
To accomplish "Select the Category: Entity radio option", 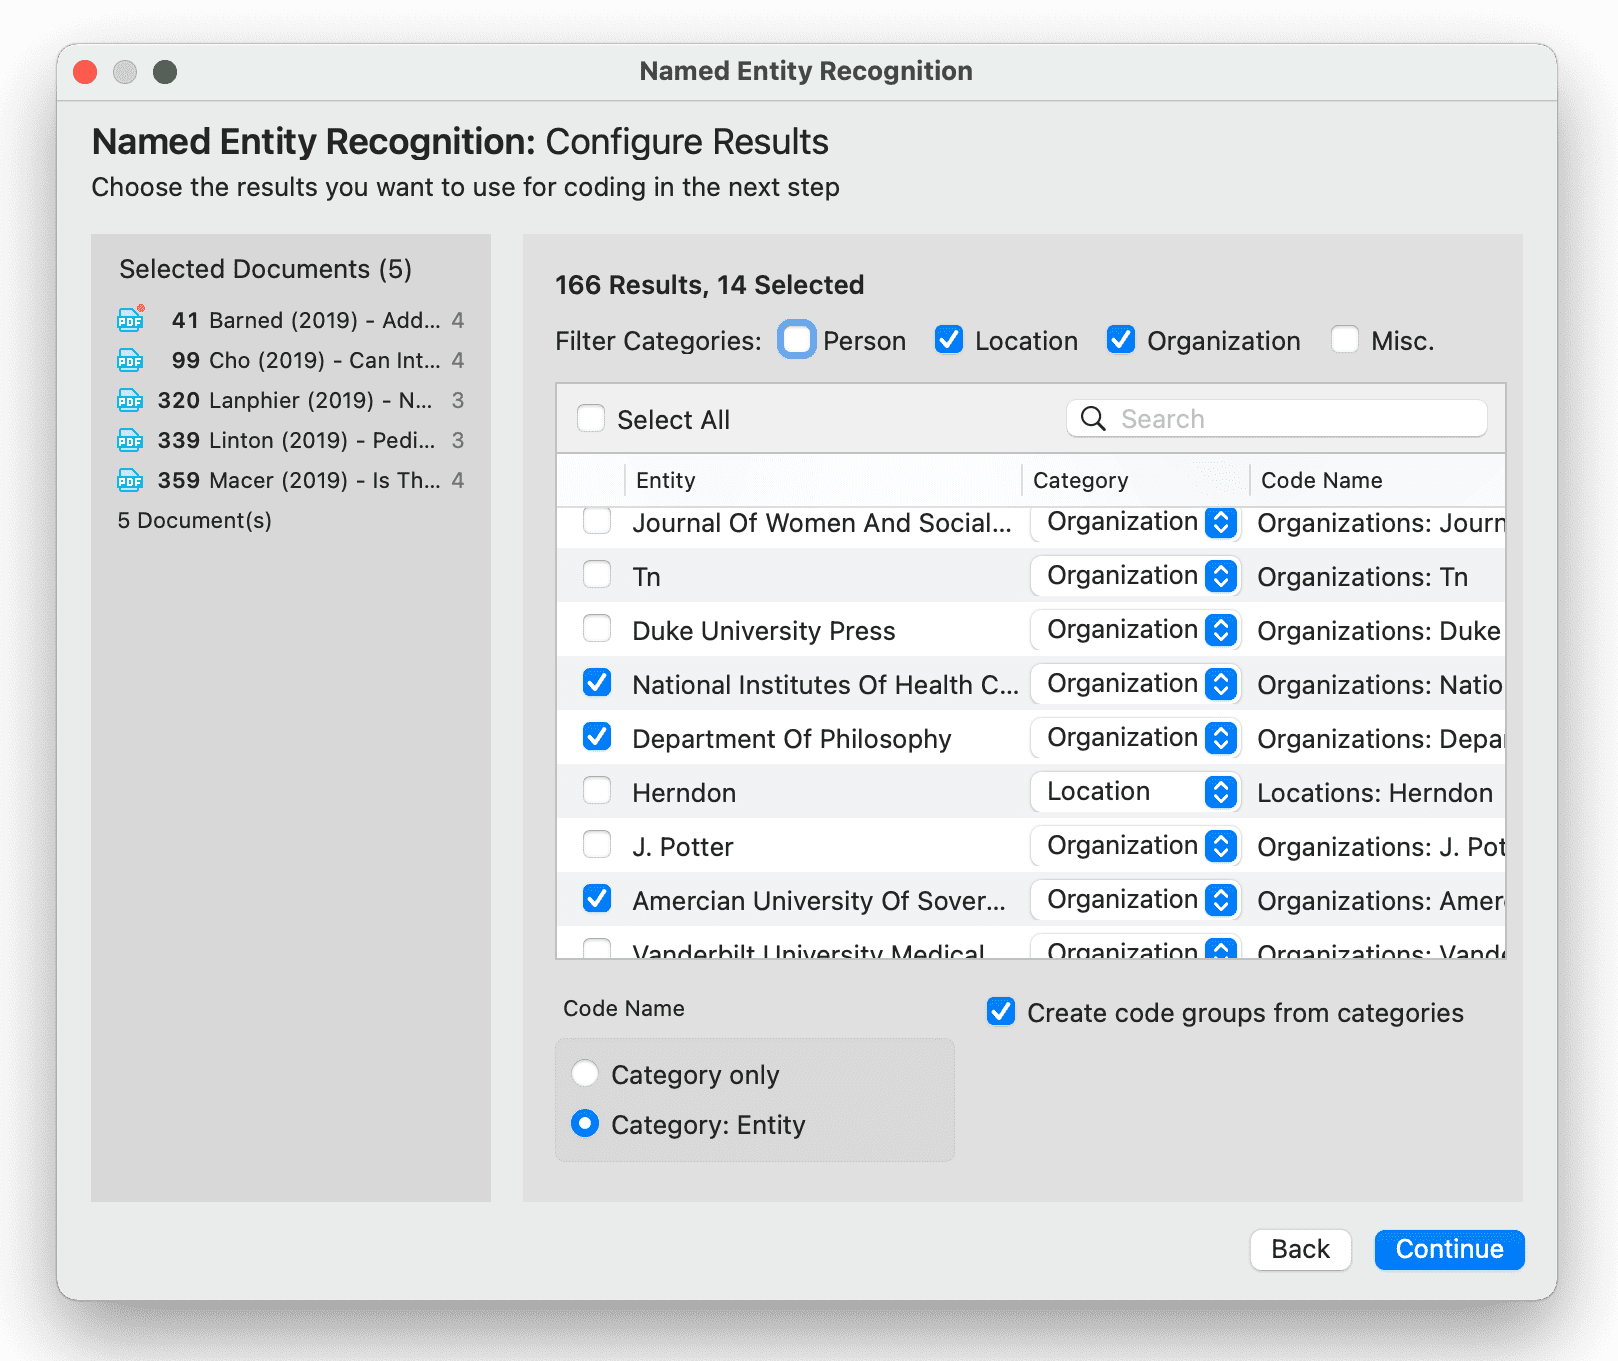I will (x=585, y=1124).
